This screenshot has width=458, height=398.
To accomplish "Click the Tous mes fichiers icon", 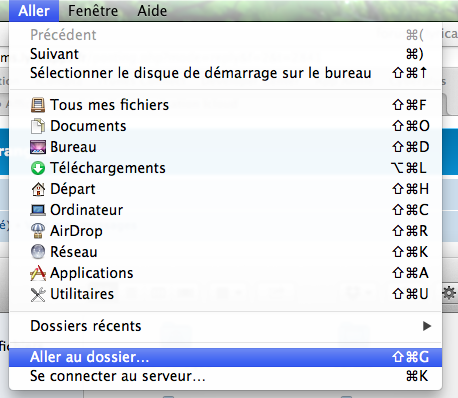I will [x=38, y=105].
